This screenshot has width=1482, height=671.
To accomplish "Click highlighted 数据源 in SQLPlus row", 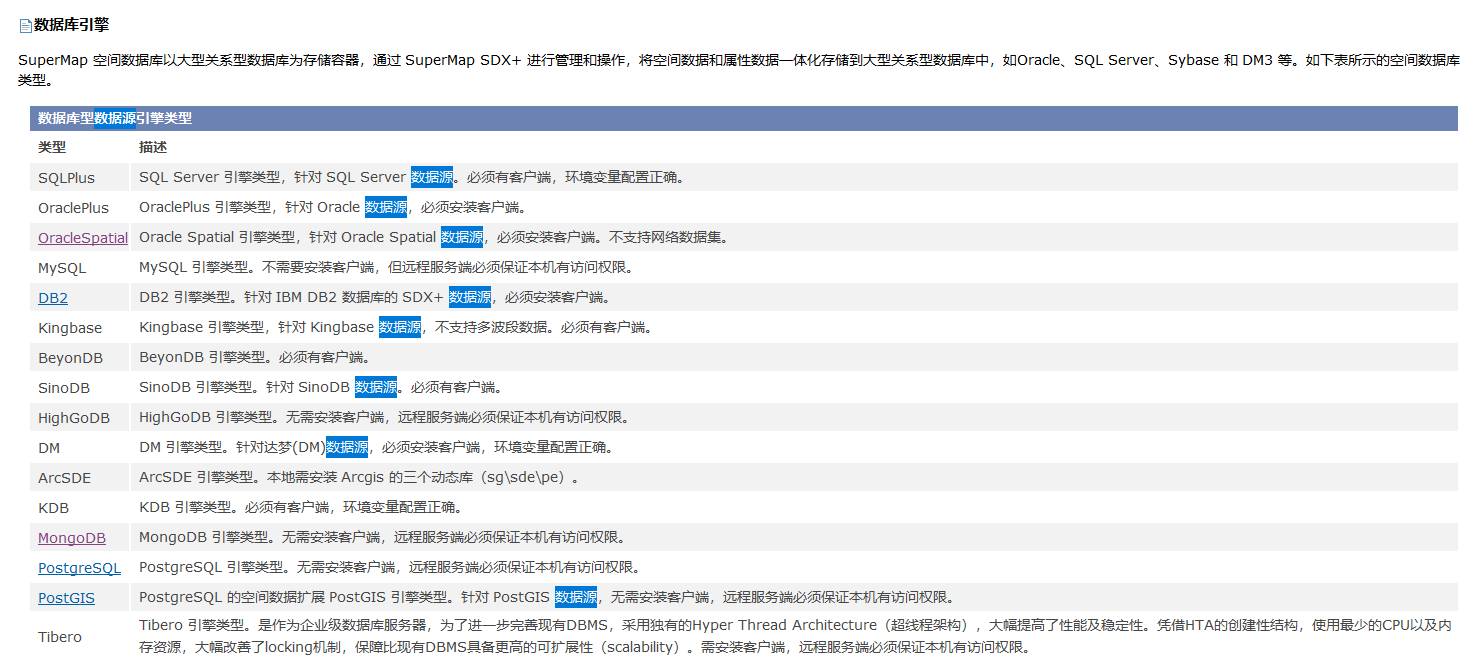I will click(431, 177).
